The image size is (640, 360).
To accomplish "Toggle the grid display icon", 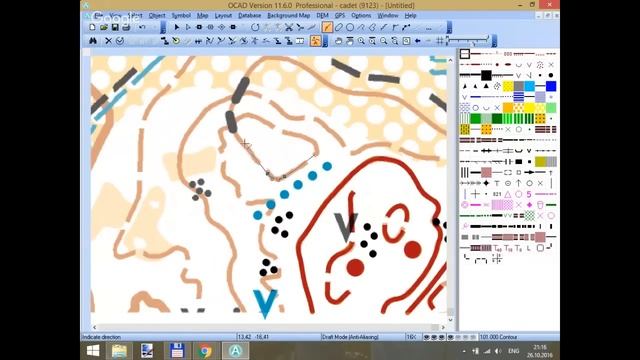I will 440,41.
